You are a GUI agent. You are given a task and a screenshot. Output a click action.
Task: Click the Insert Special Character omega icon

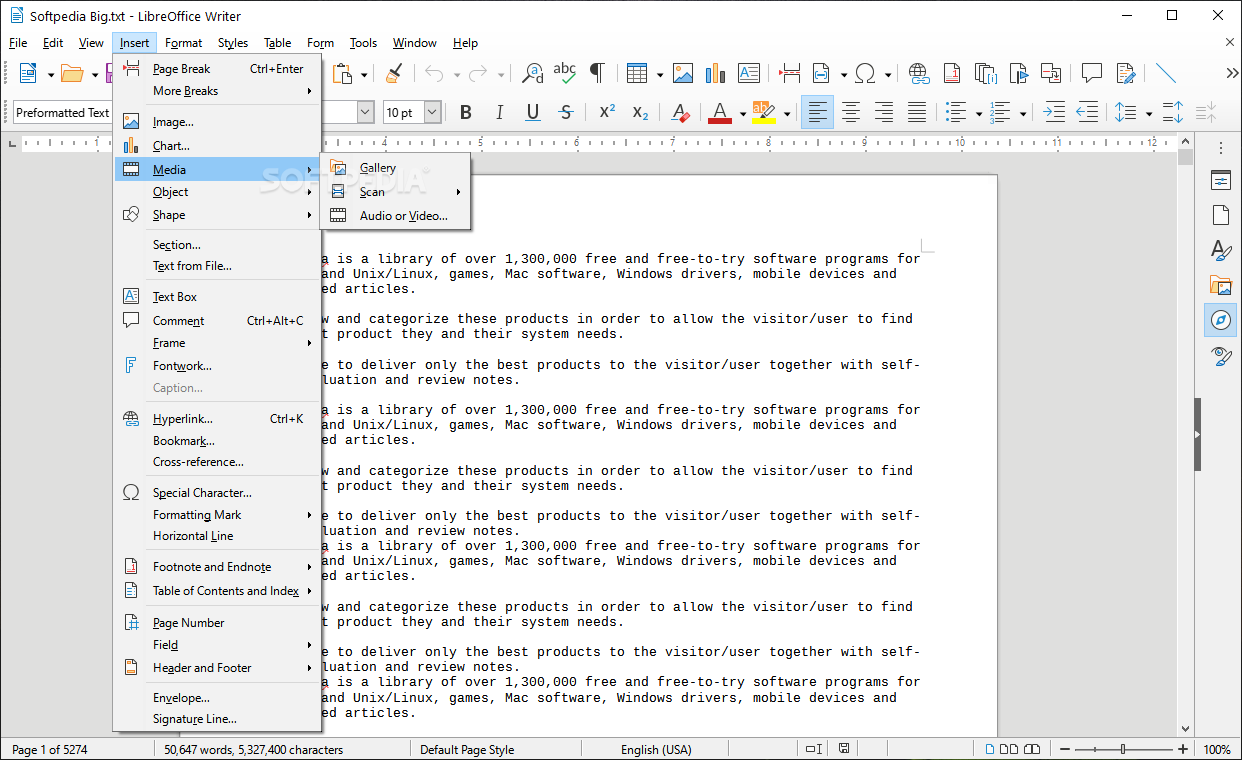(x=866, y=73)
